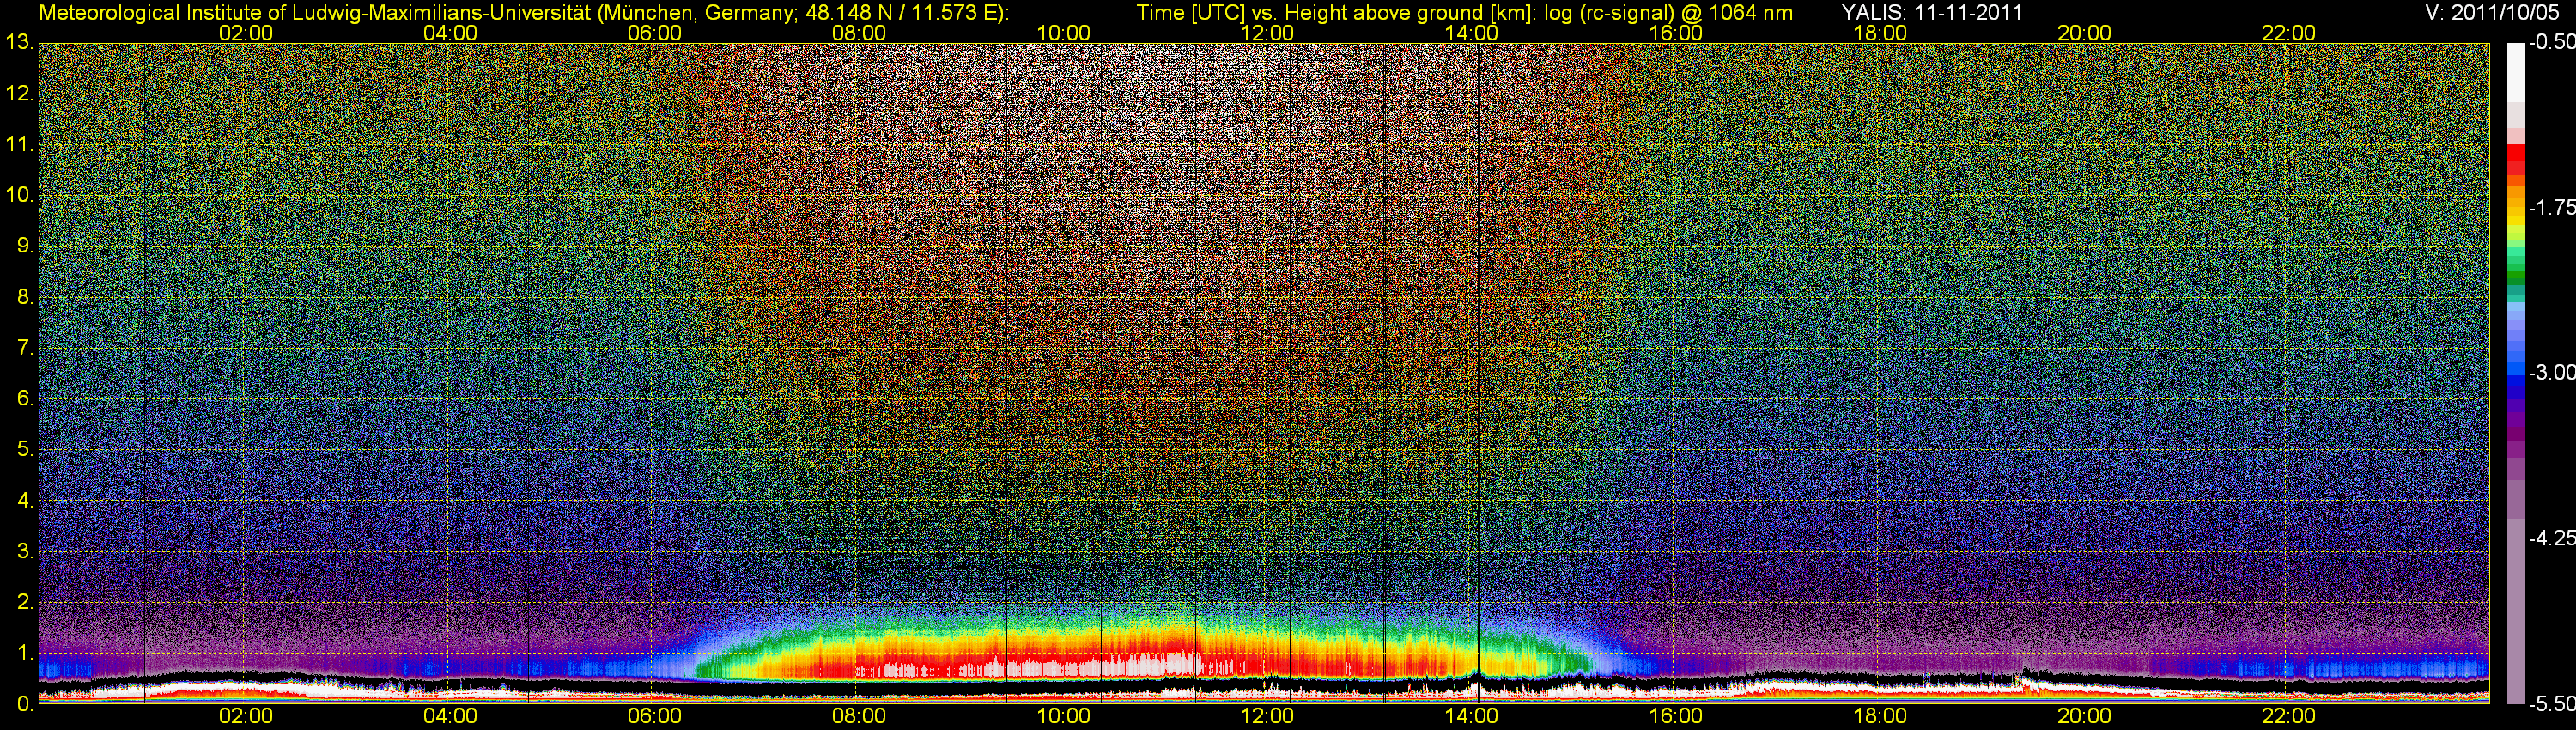Click the 10:00 label on the top time axis

pyautogui.click(x=1063, y=33)
